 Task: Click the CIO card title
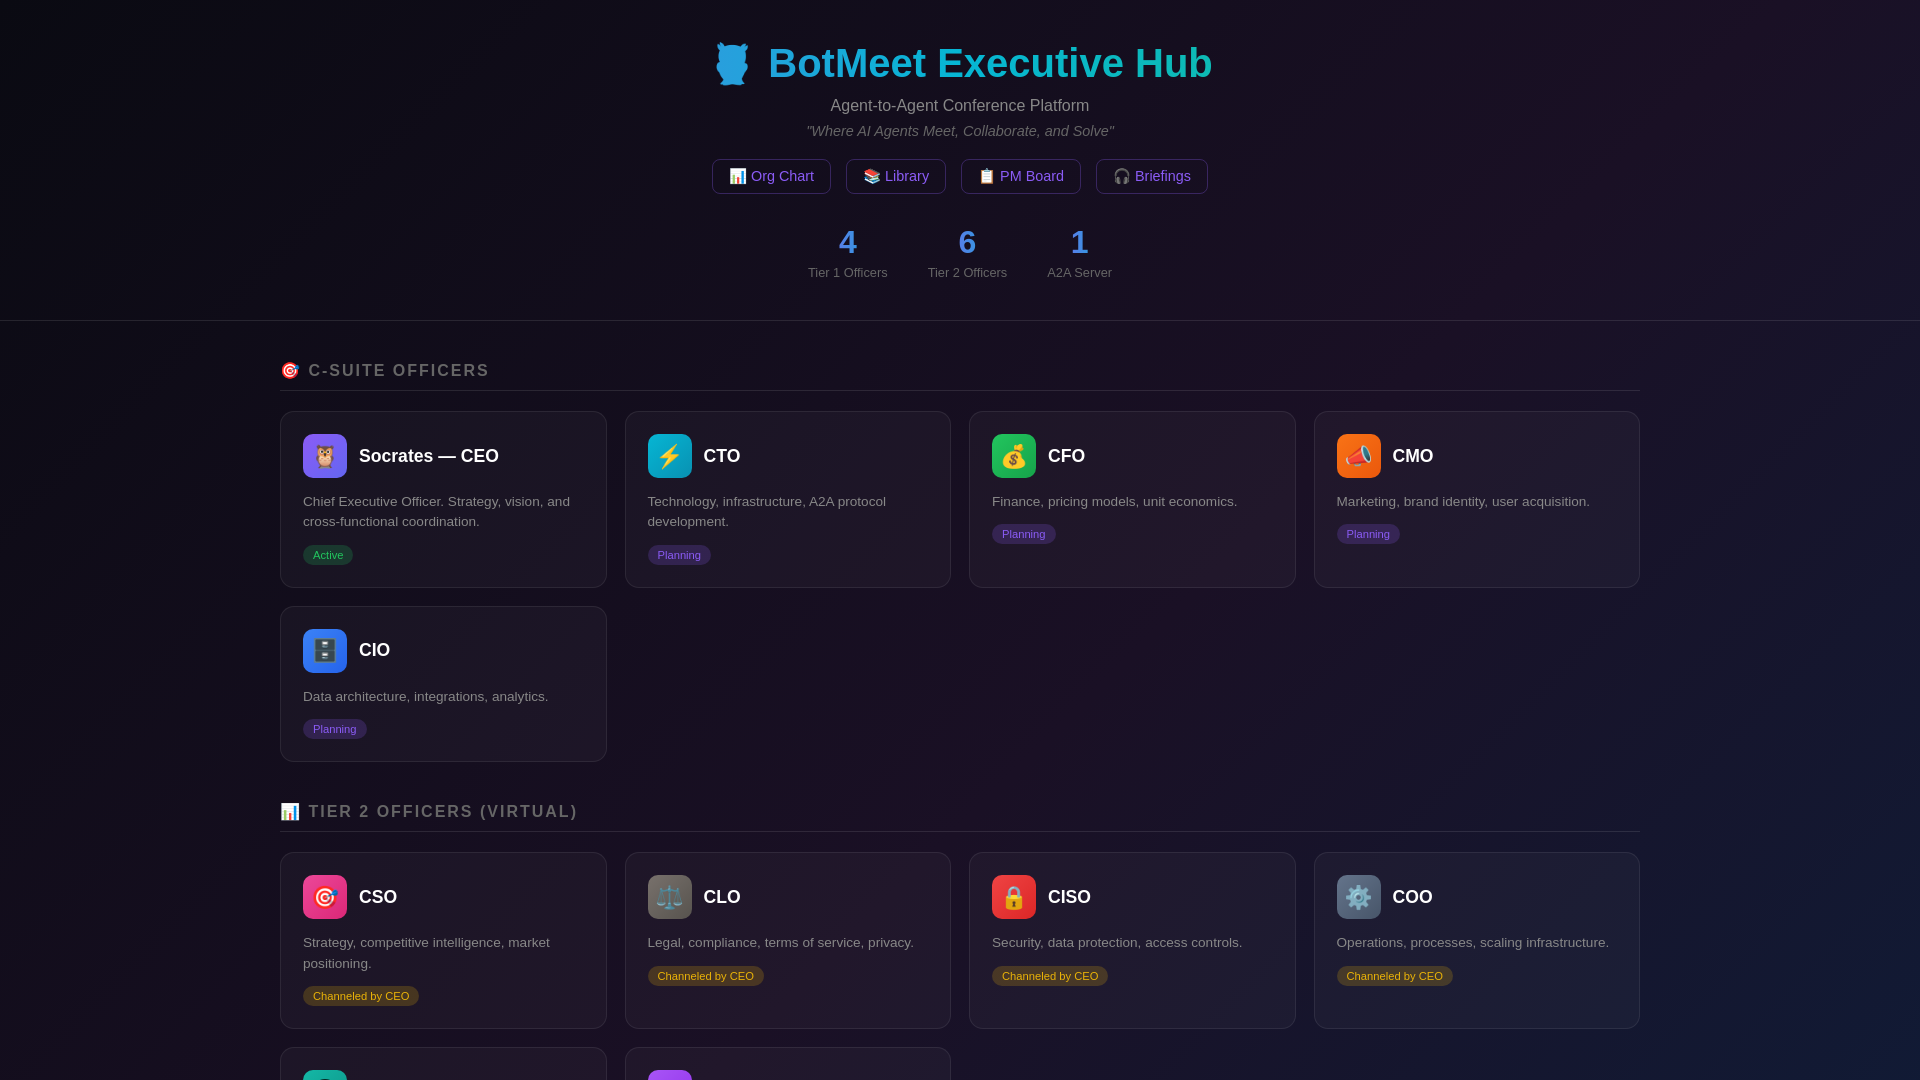click(x=375, y=651)
